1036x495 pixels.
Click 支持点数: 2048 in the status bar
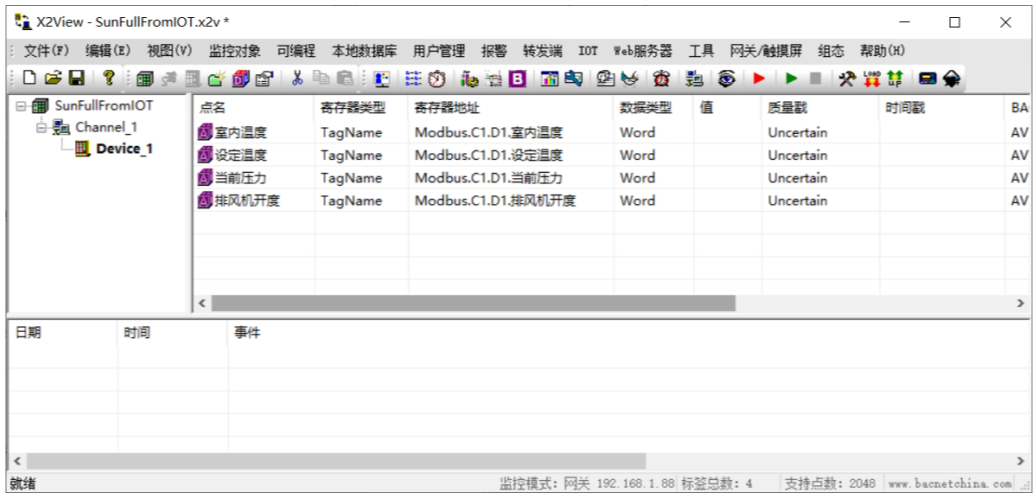pyautogui.click(x=831, y=483)
